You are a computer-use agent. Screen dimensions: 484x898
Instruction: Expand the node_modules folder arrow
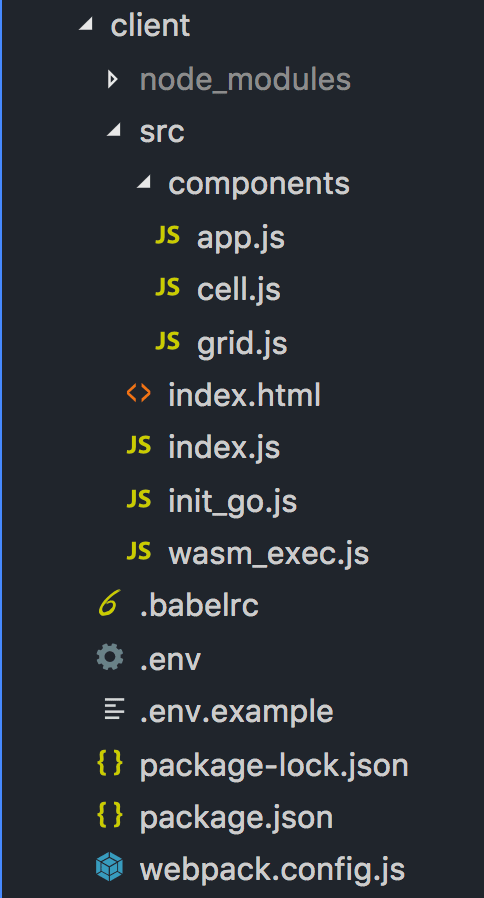(x=112, y=79)
